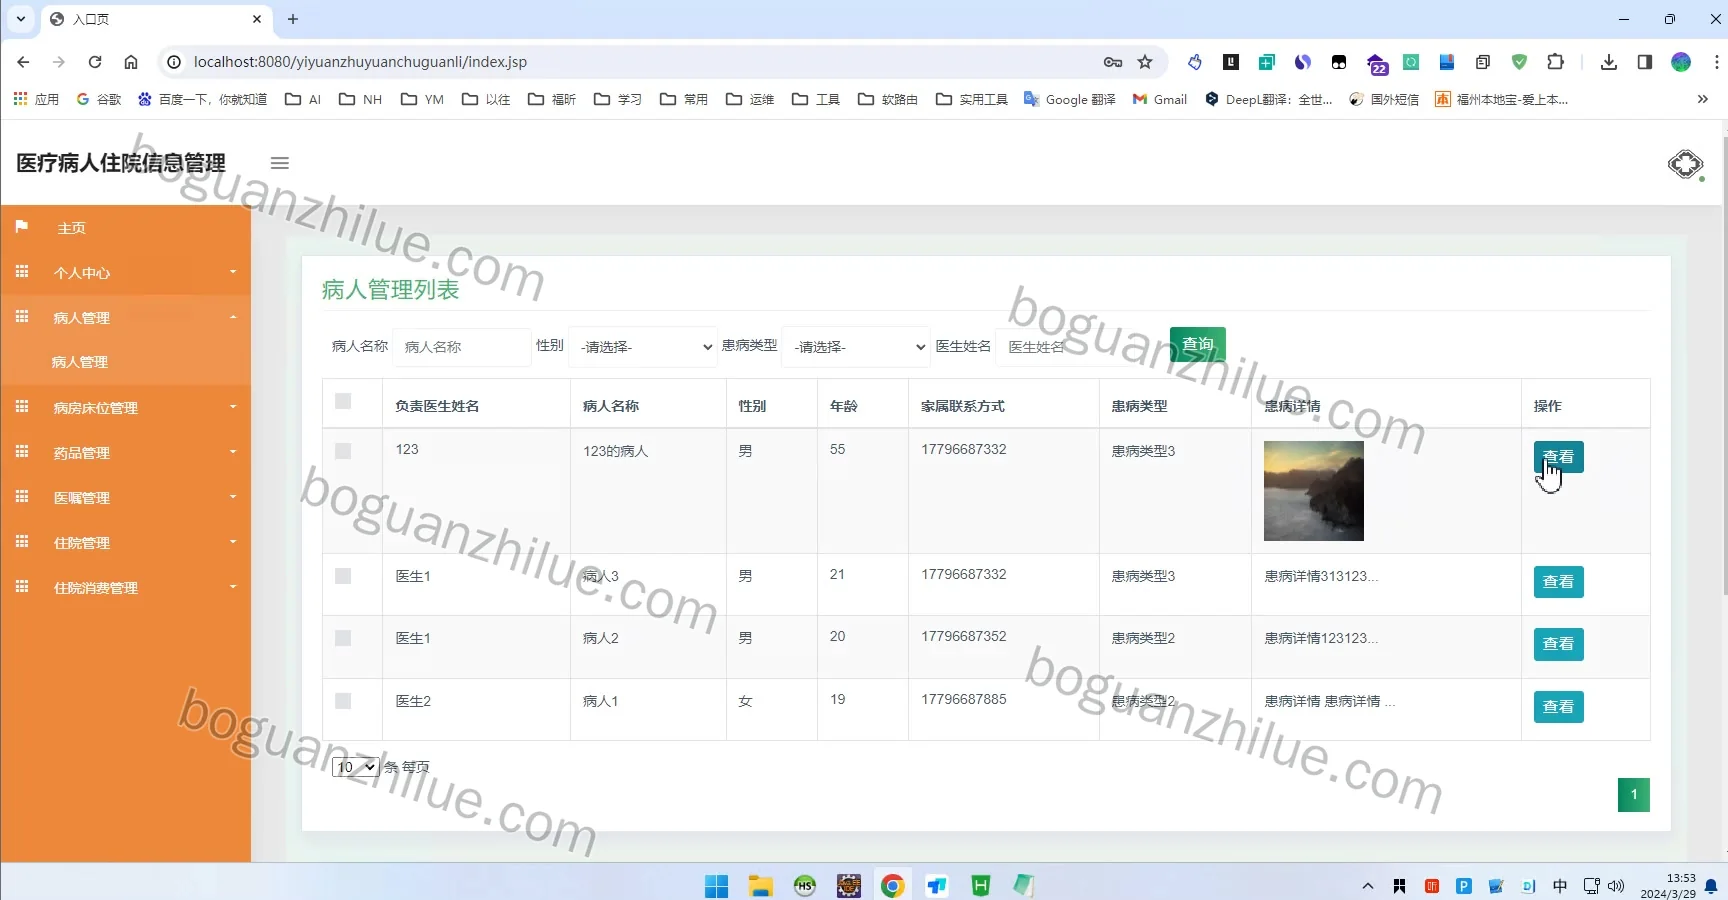
Task: Click the landscape thumbnail in 患病详情
Action: point(1314,491)
